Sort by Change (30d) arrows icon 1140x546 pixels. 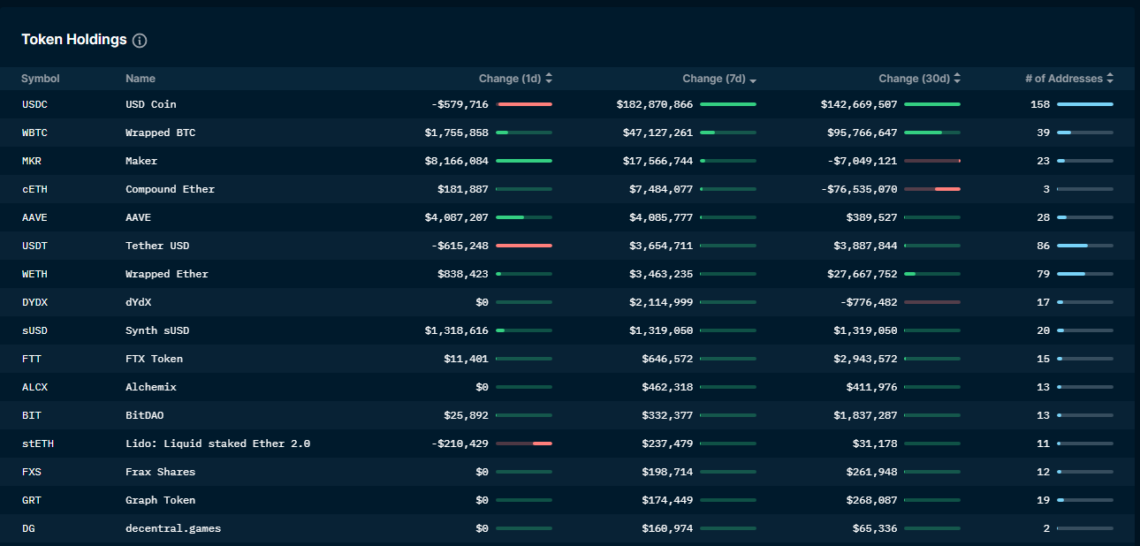[x=957, y=79]
